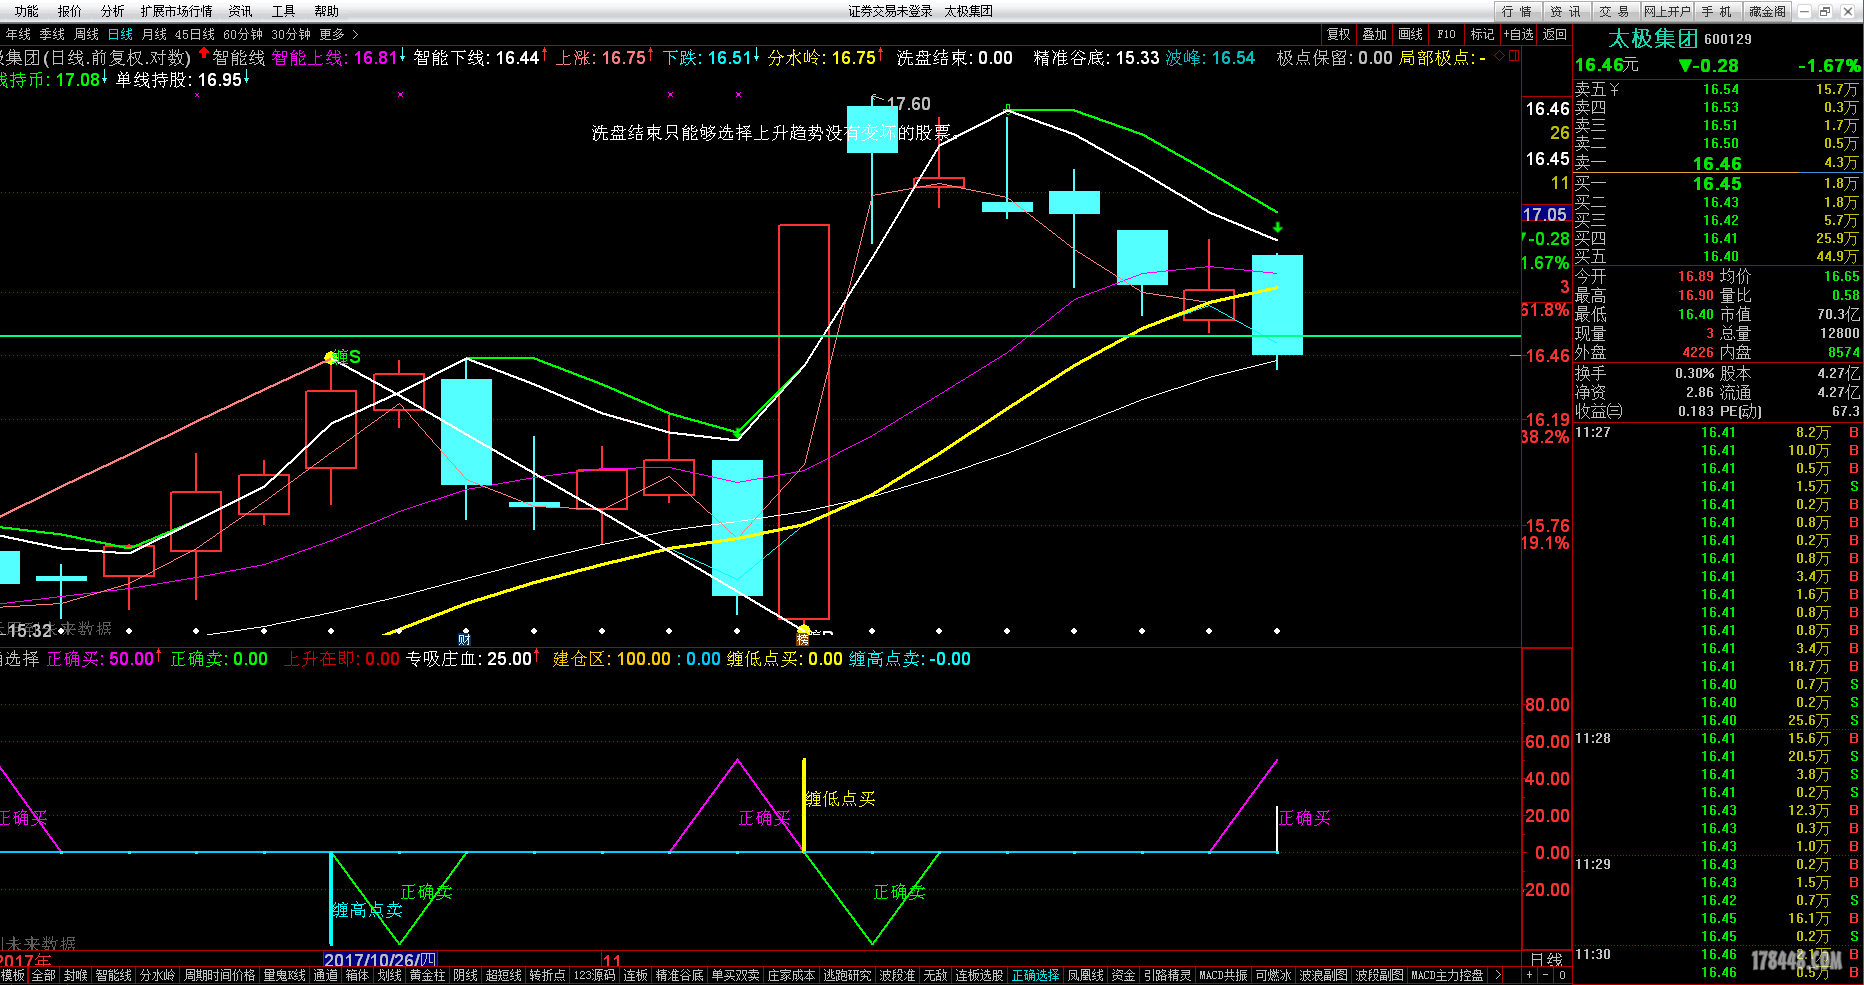Select the 精准谷底 indicator tab
Image resolution: width=1864 pixels, height=985 pixels.
(x=679, y=975)
